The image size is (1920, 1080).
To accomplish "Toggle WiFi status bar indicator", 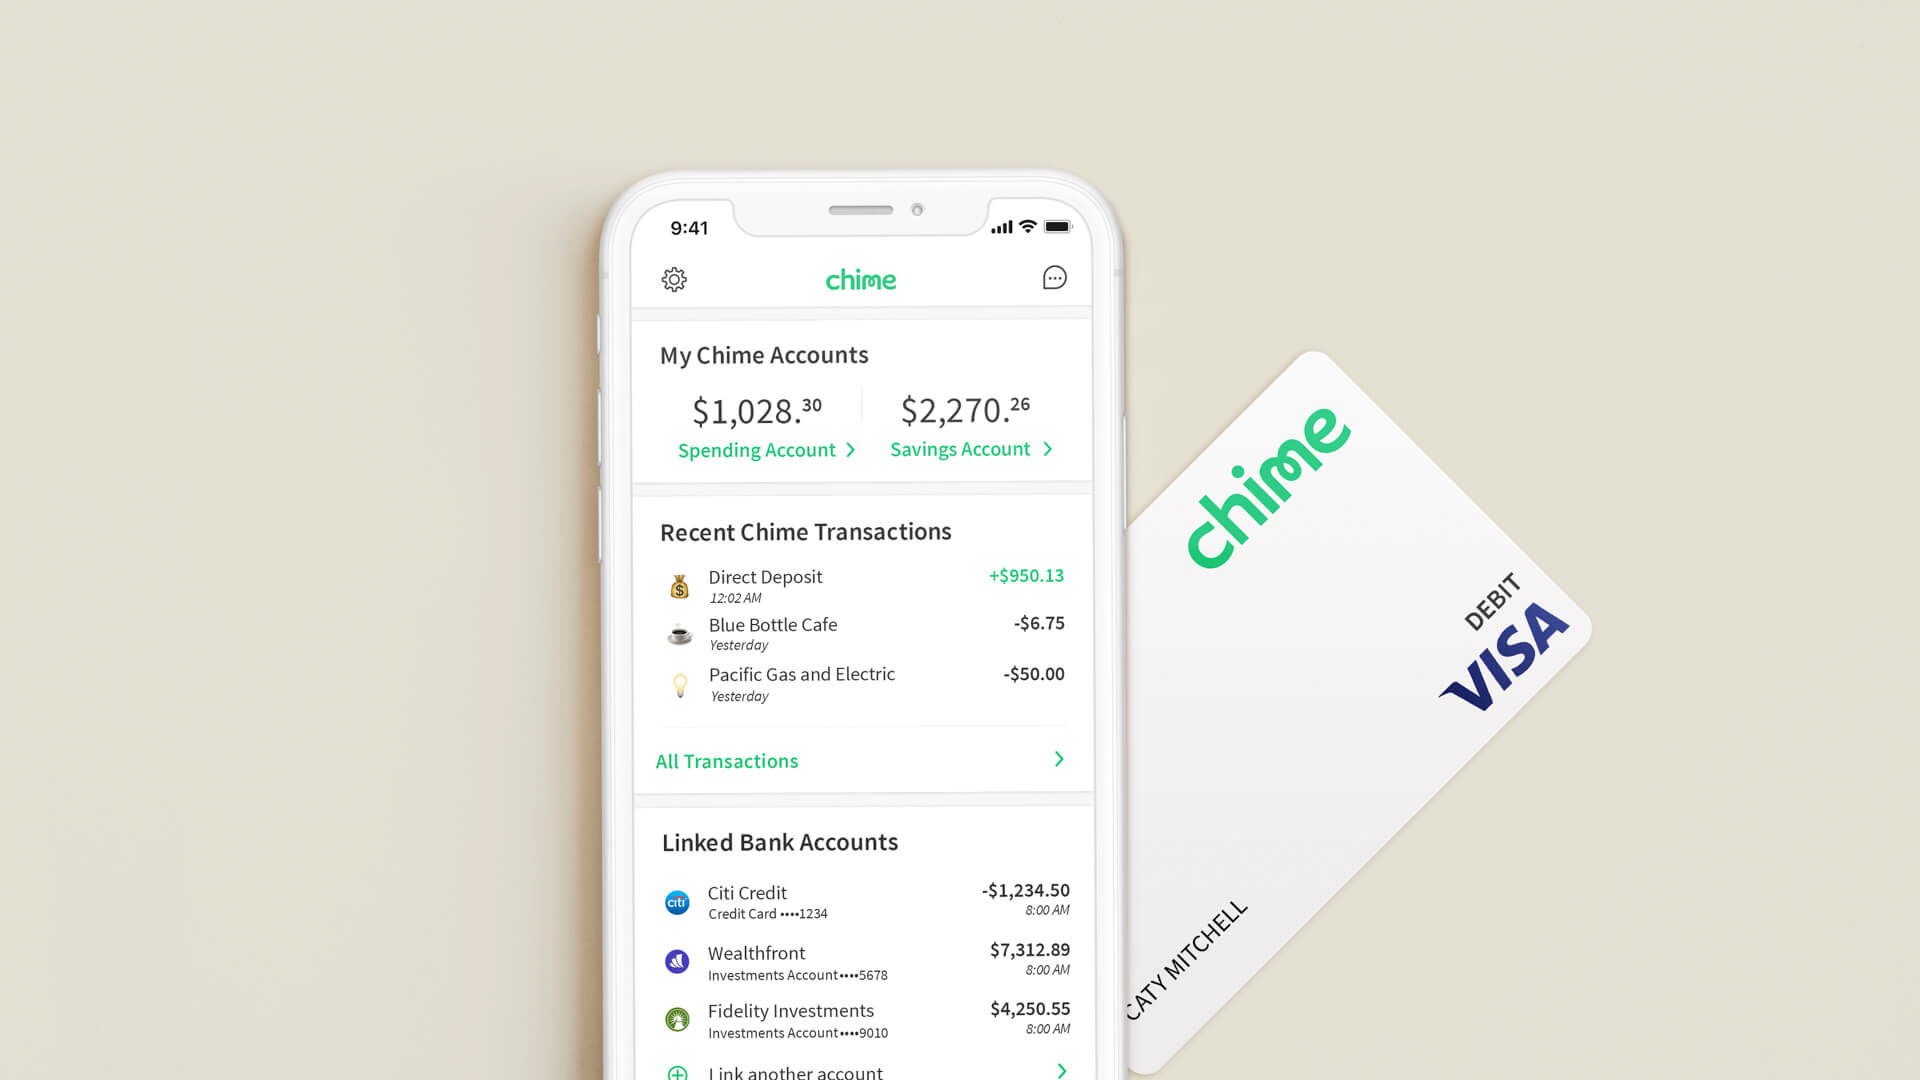I will pos(1027,225).
